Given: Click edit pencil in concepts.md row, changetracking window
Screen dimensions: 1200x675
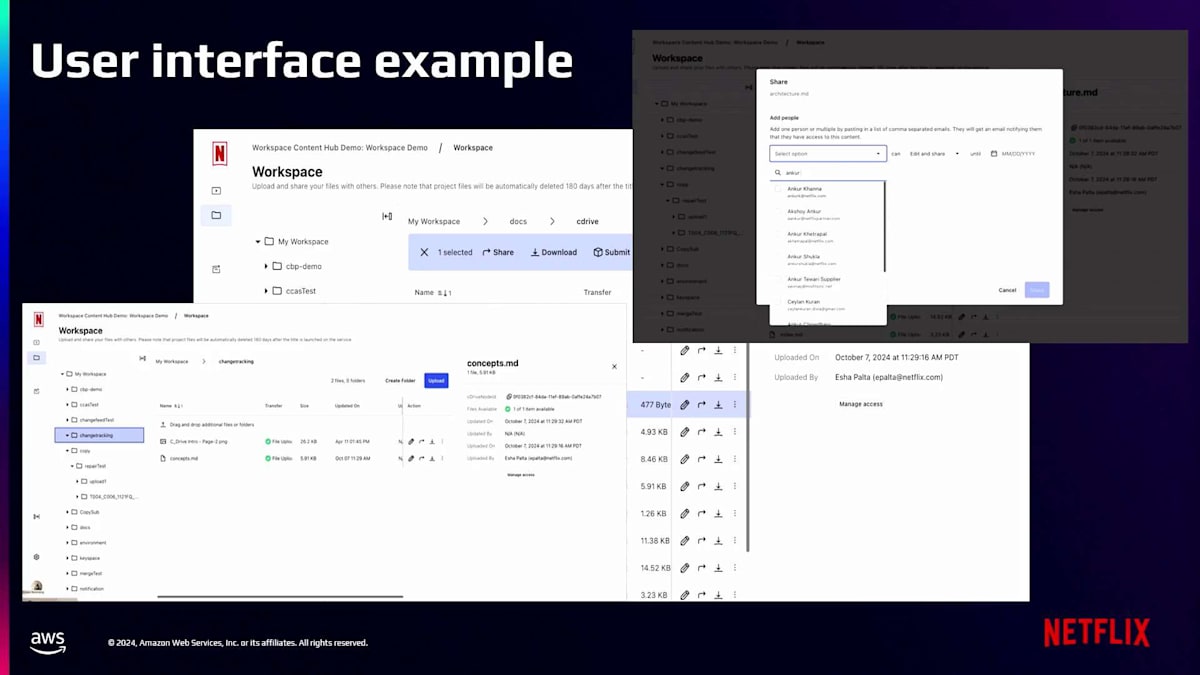Looking at the screenshot, I should click(x=411, y=458).
